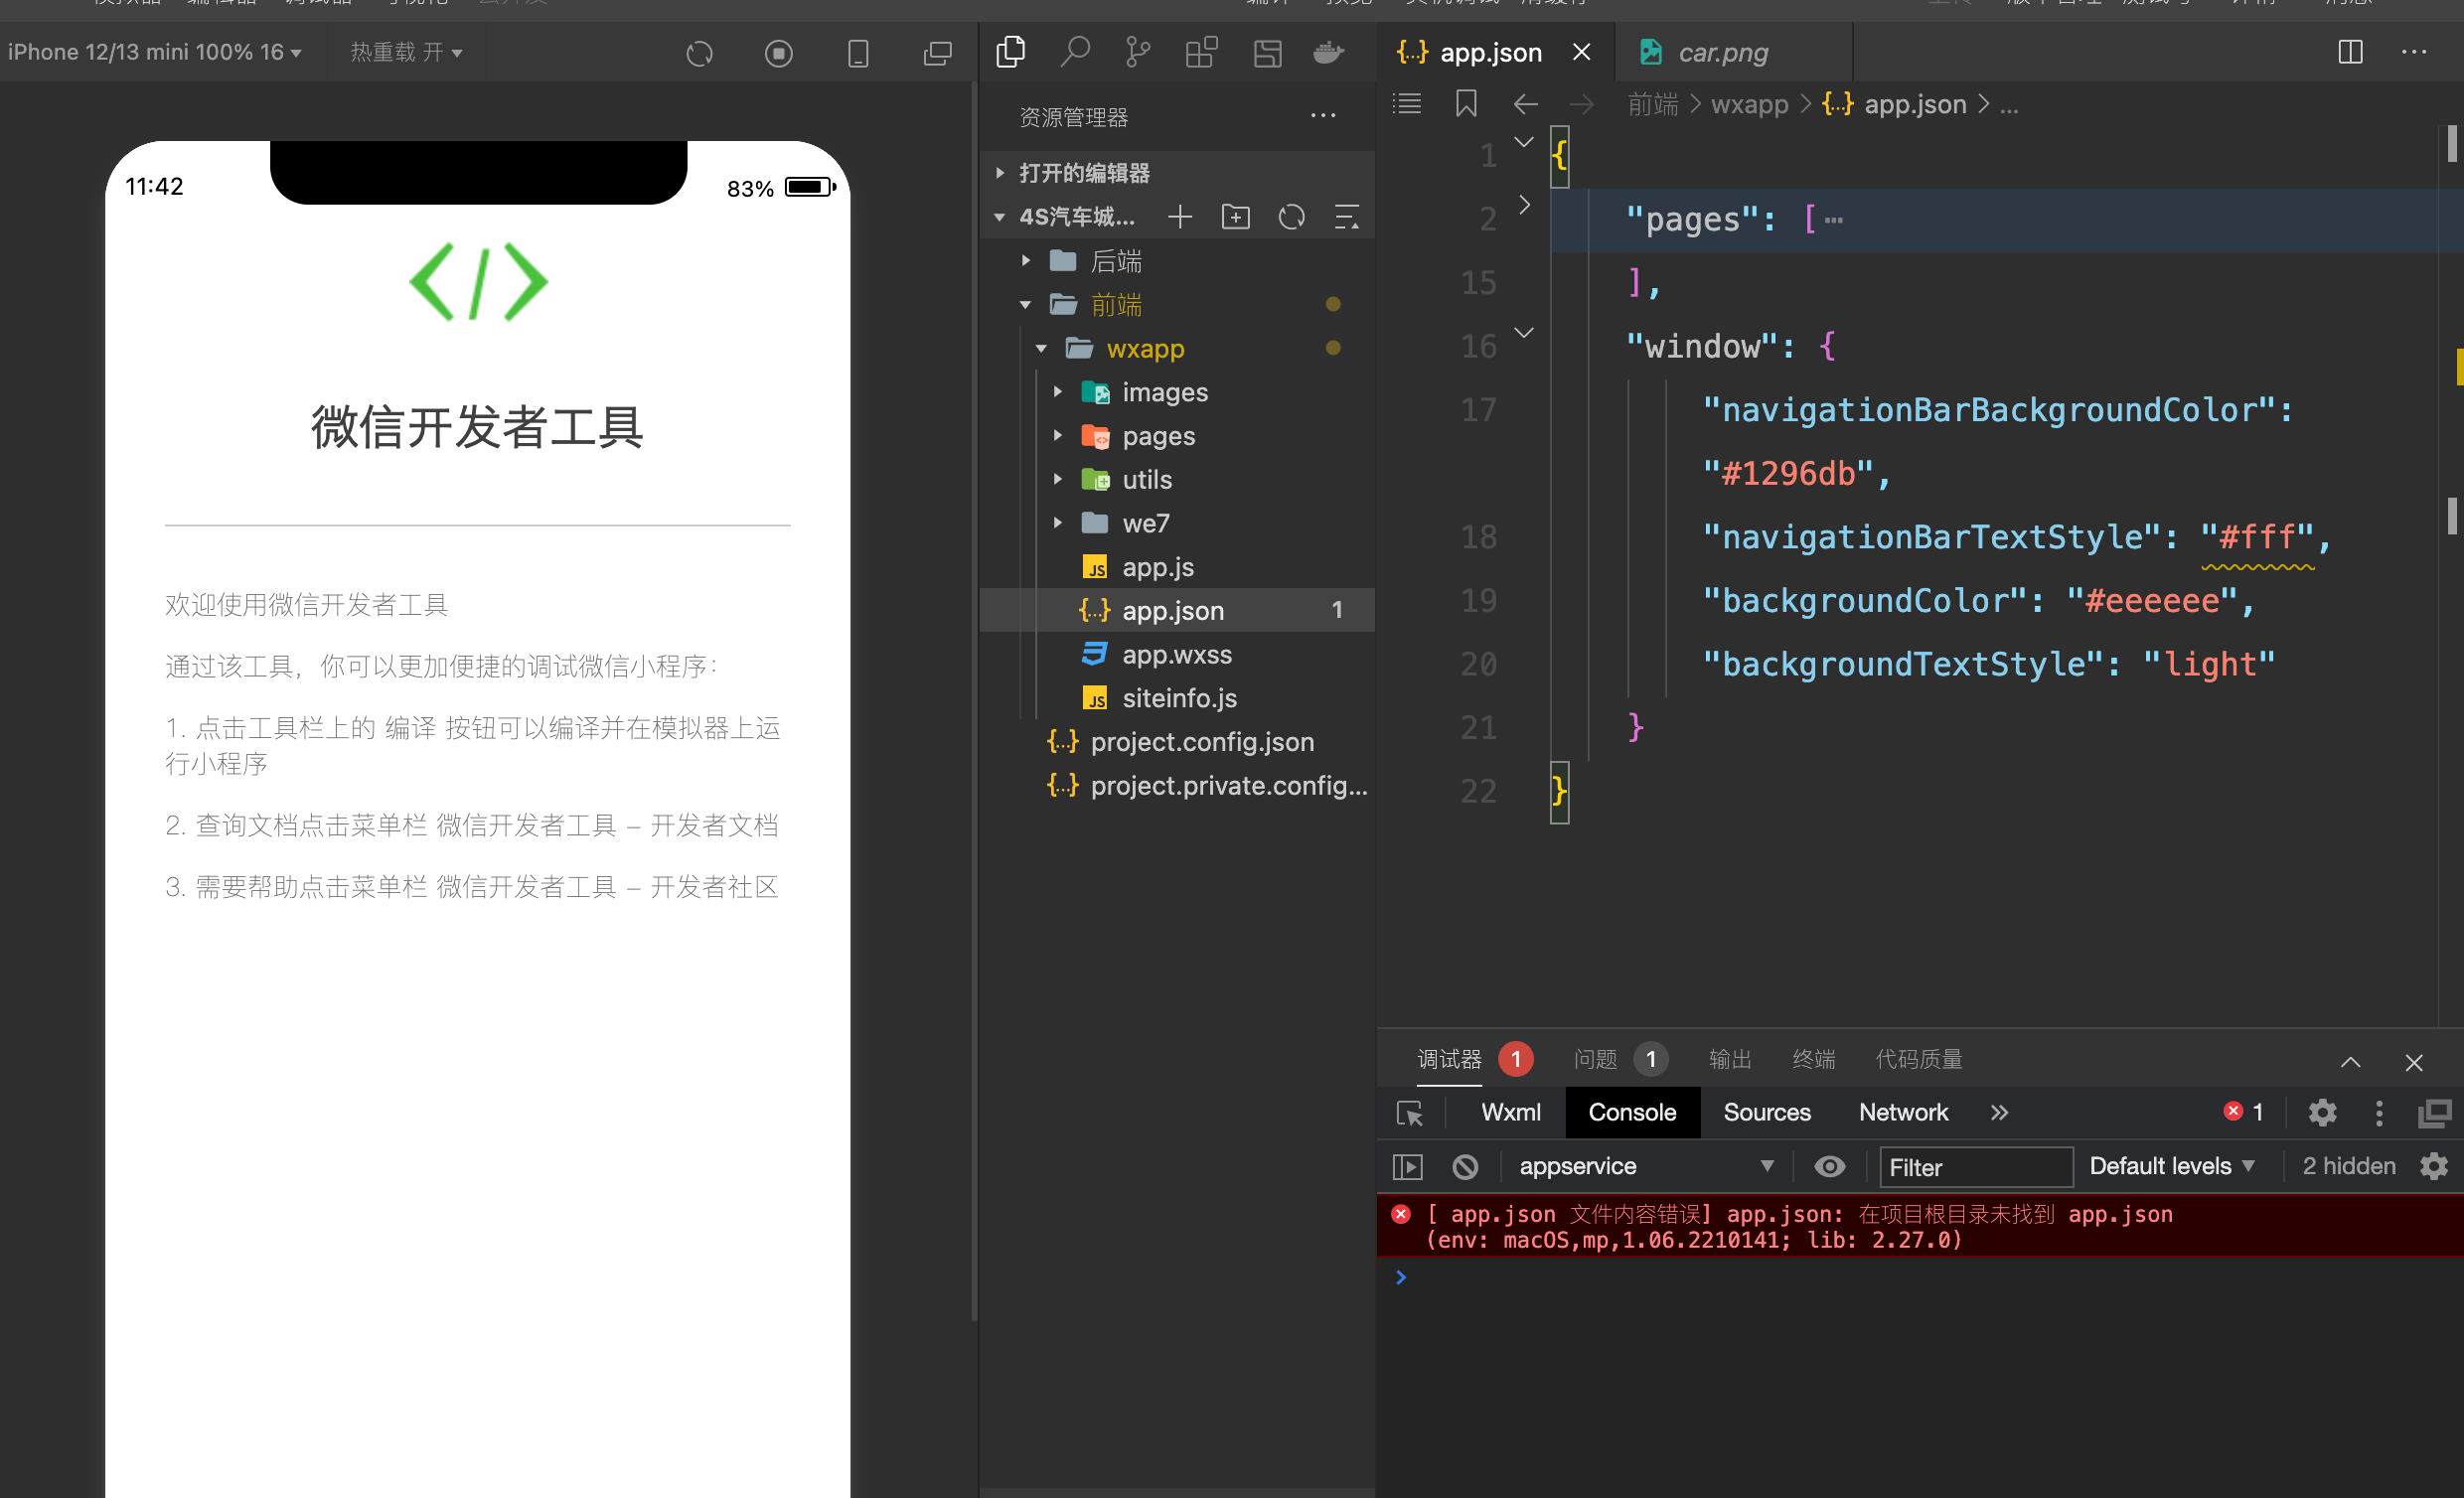Open the source control branch icon
Image resolution: width=2464 pixels, height=1498 pixels.
[x=1137, y=52]
